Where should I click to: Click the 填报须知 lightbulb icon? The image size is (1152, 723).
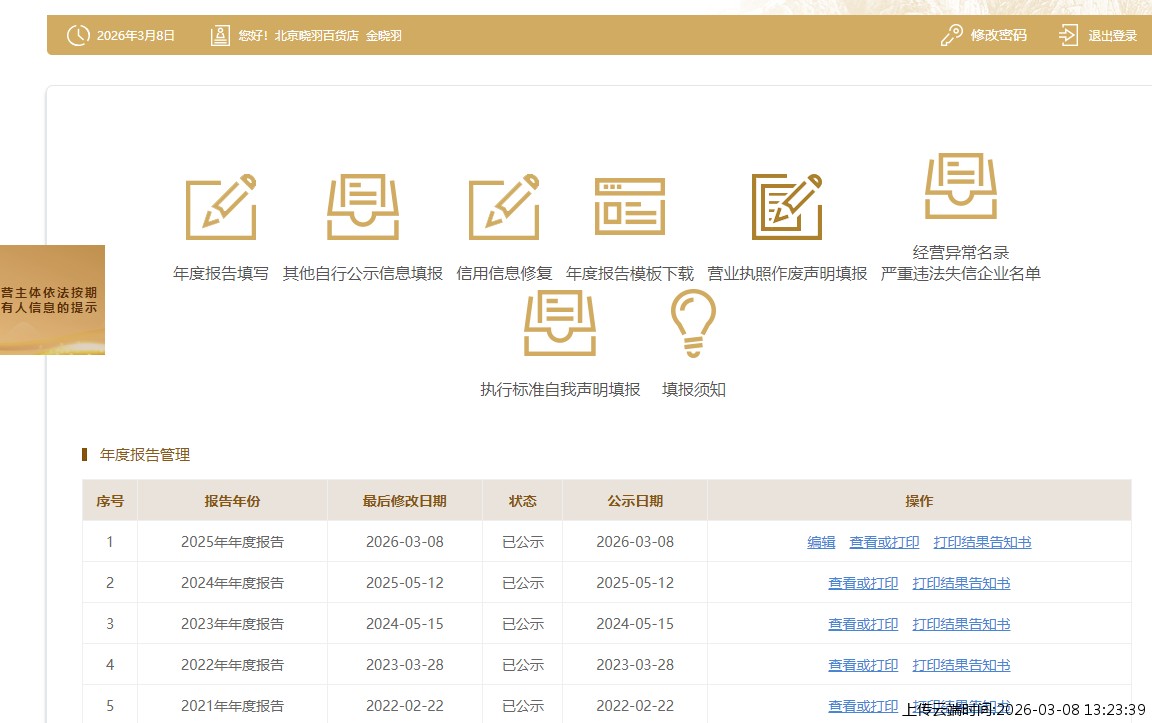pos(693,323)
